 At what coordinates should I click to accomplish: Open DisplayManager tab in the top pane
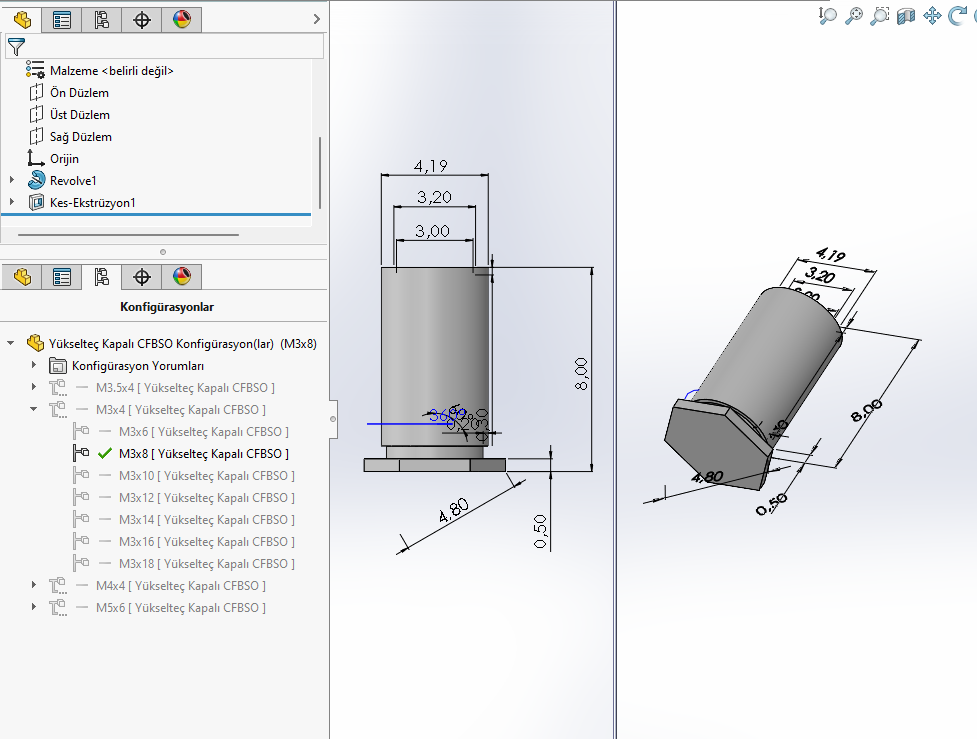tap(181, 19)
